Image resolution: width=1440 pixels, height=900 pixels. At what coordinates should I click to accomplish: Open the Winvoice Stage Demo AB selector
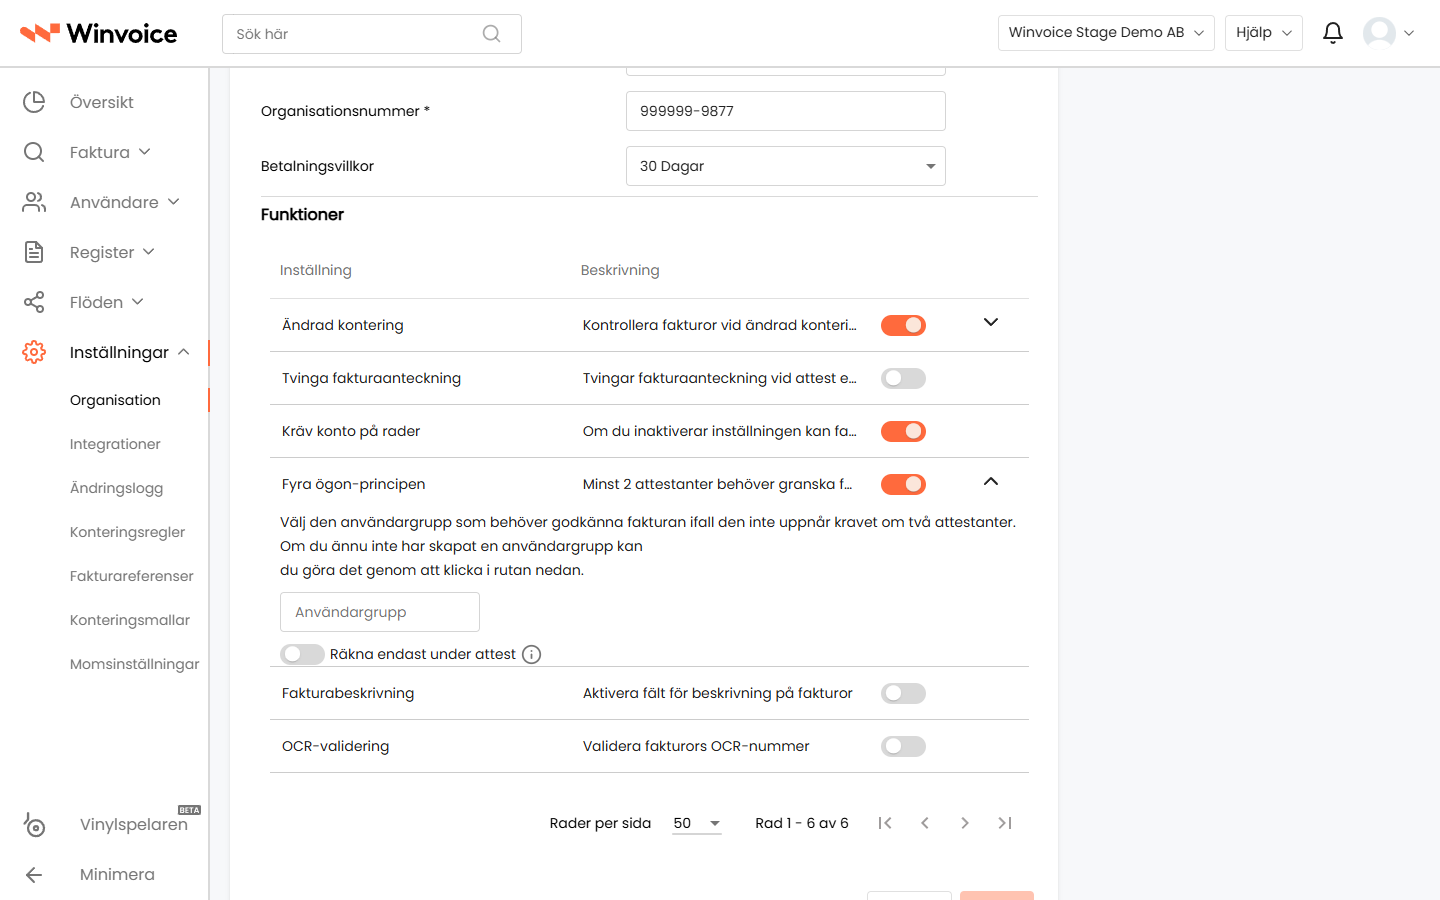click(1106, 33)
